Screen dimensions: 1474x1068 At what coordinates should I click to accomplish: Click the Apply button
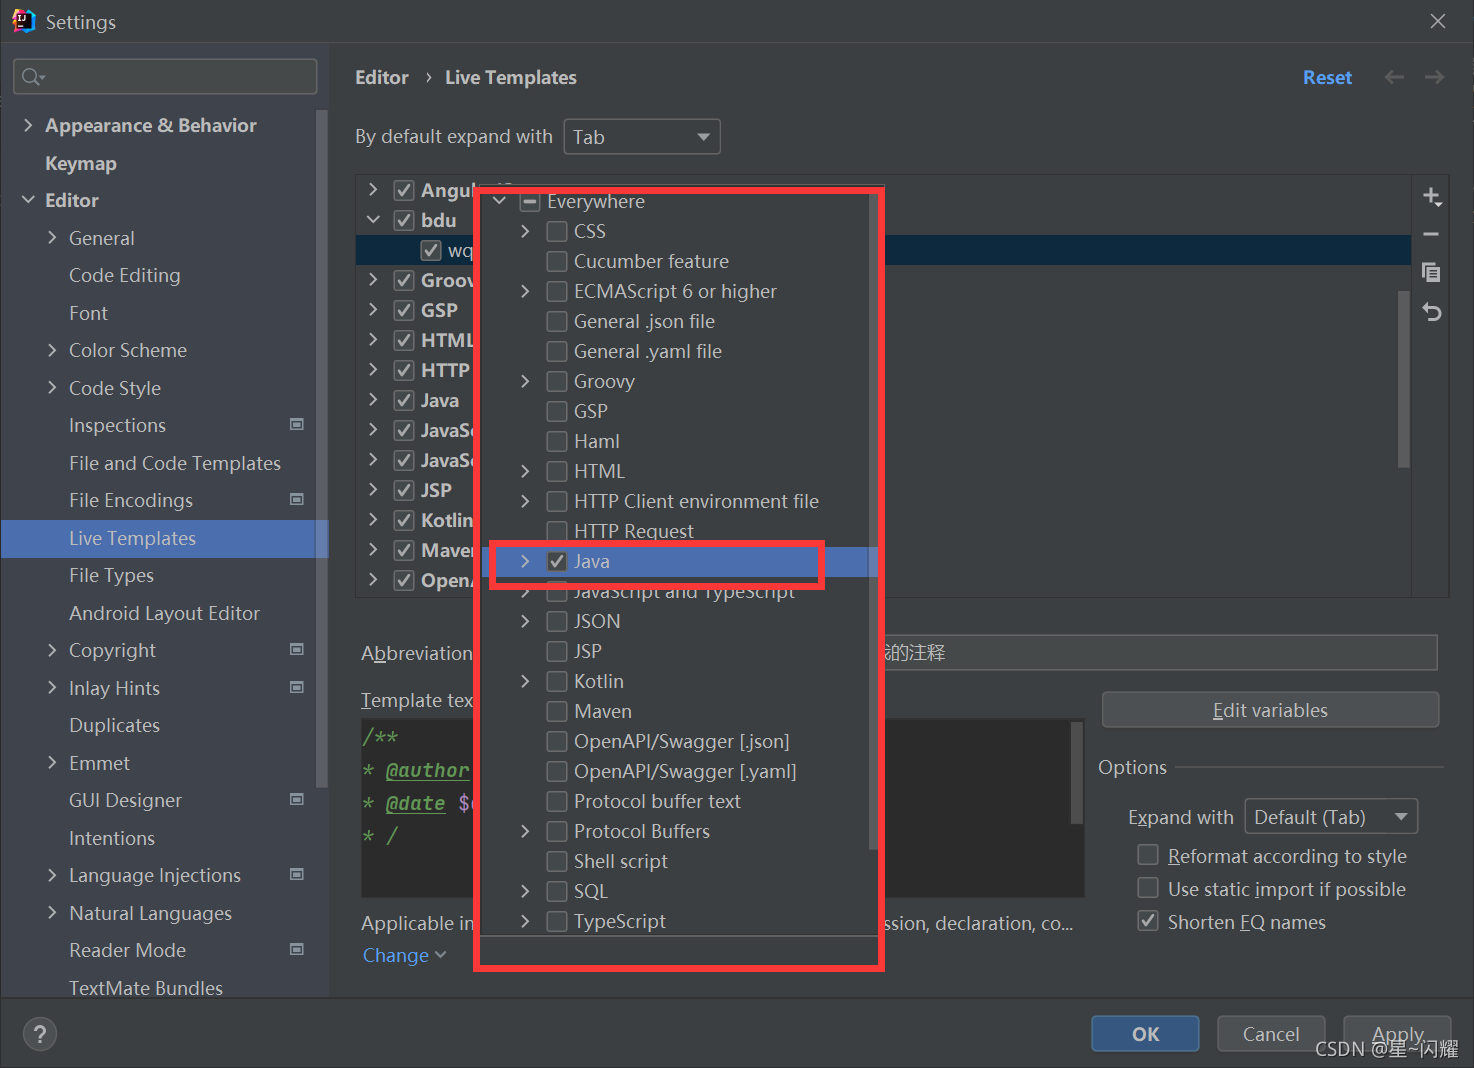click(x=1397, y=1034)
